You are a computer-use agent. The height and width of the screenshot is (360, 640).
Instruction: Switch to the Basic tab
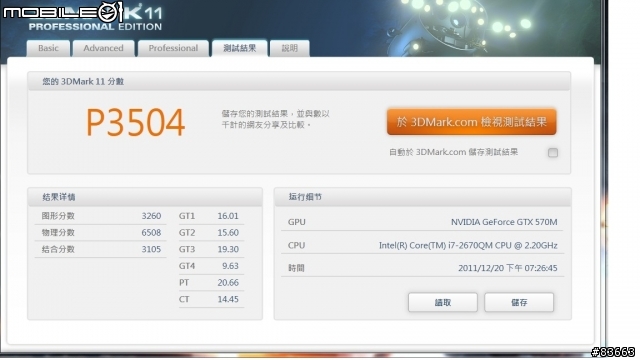[x=48, y=48]
